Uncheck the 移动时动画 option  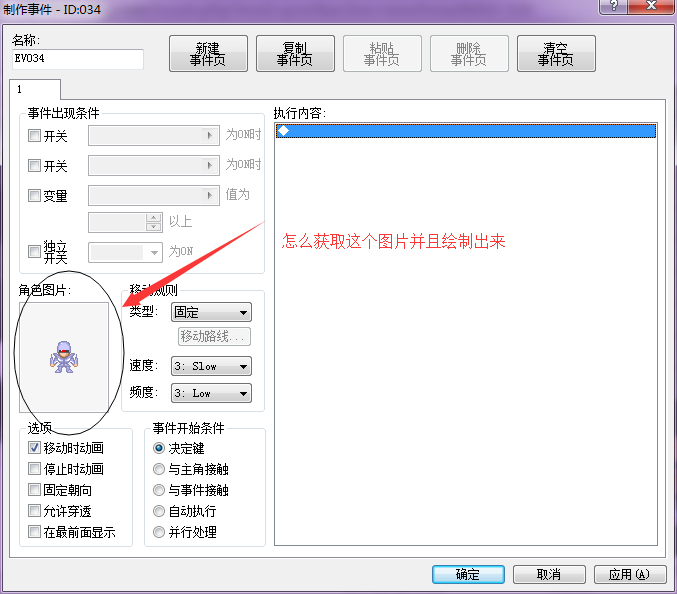(34, 447)
